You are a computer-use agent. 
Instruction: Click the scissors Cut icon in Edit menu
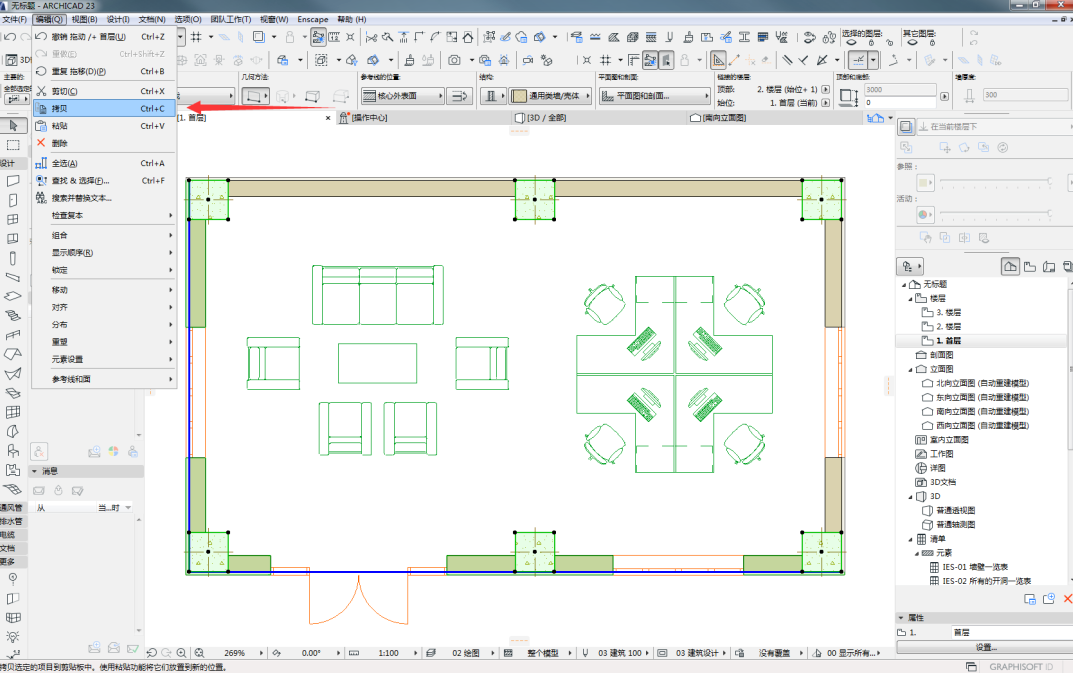click(x=41, y=91)
